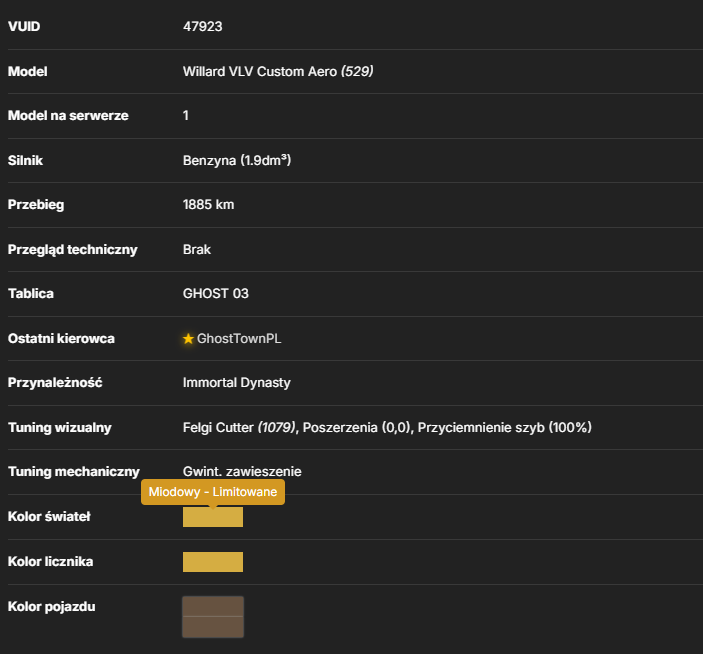The width and height of the screenshot is (703, 654).
Task: Click the Tuning wizualny label
Action: [x=60, y=427]
